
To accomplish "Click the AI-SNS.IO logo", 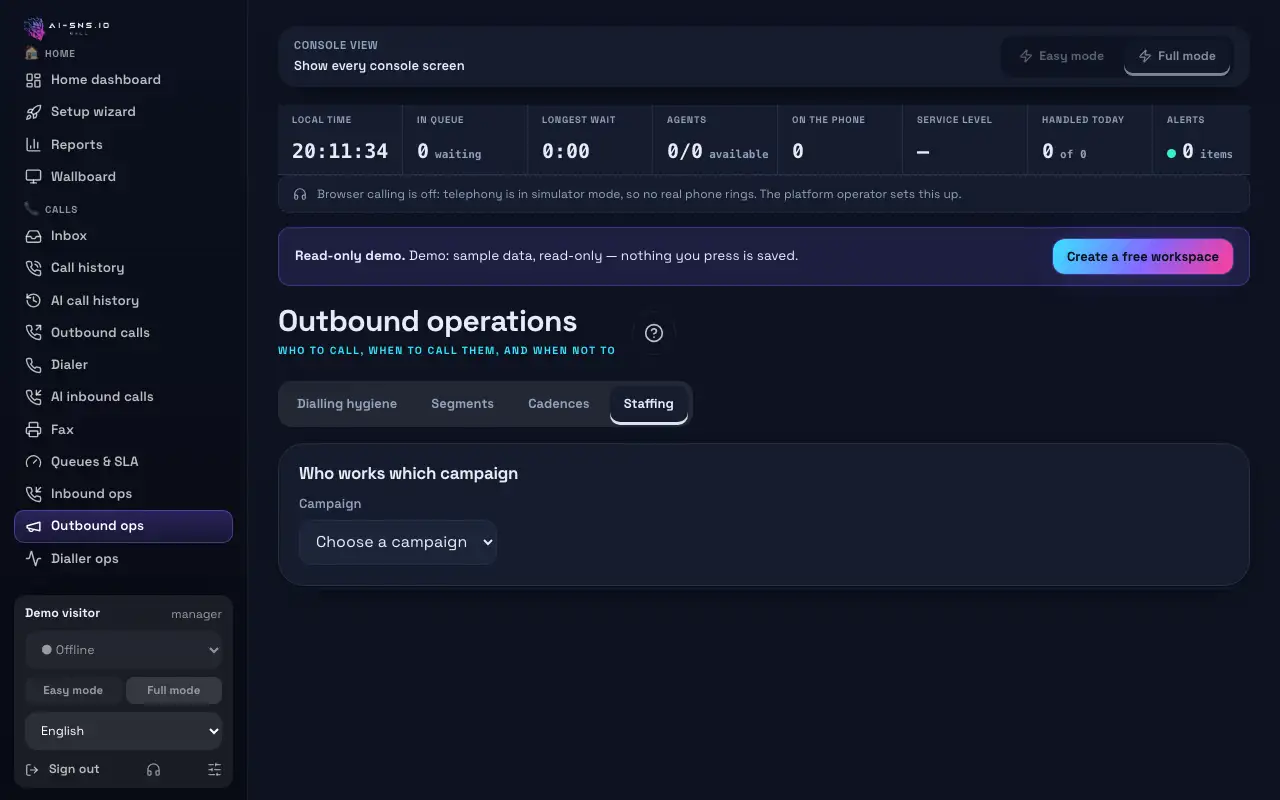I will click(67, 27).
